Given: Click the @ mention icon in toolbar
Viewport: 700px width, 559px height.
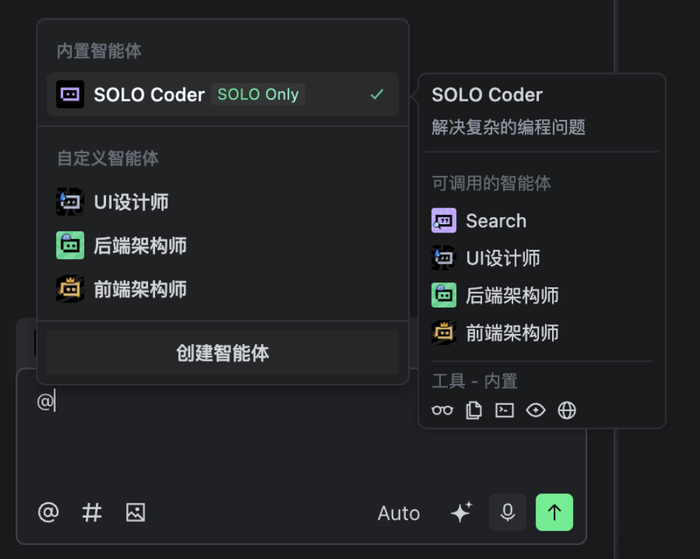Looking at the screenshot, I should 48,513.
